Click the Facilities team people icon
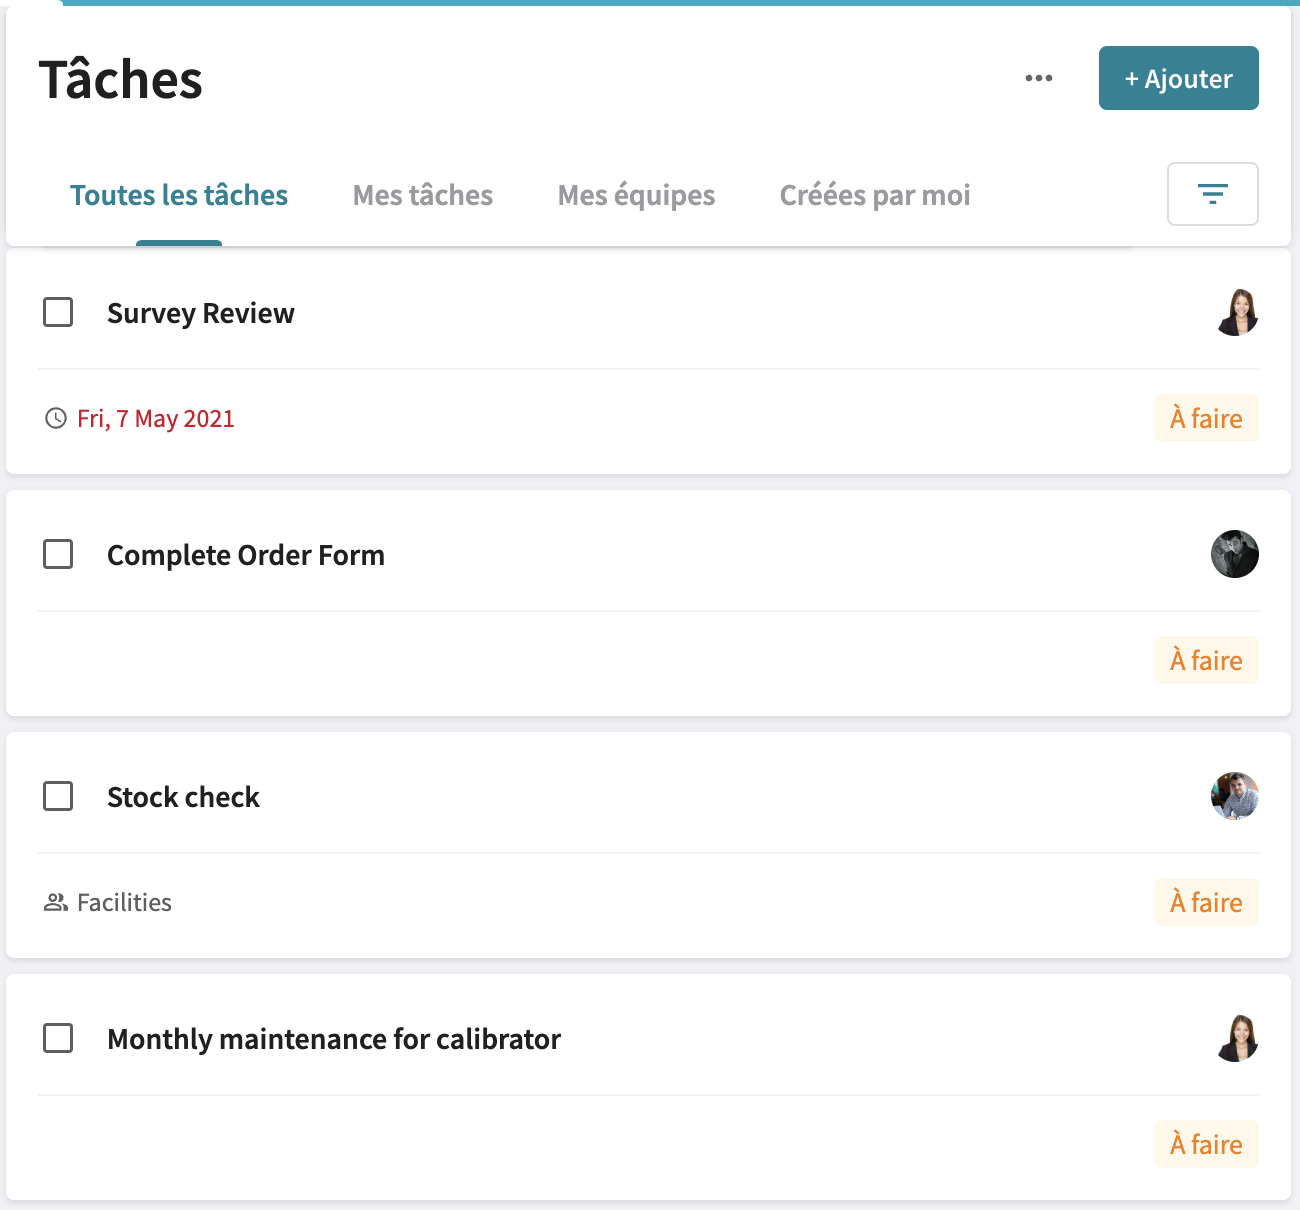 coord(56,902)
